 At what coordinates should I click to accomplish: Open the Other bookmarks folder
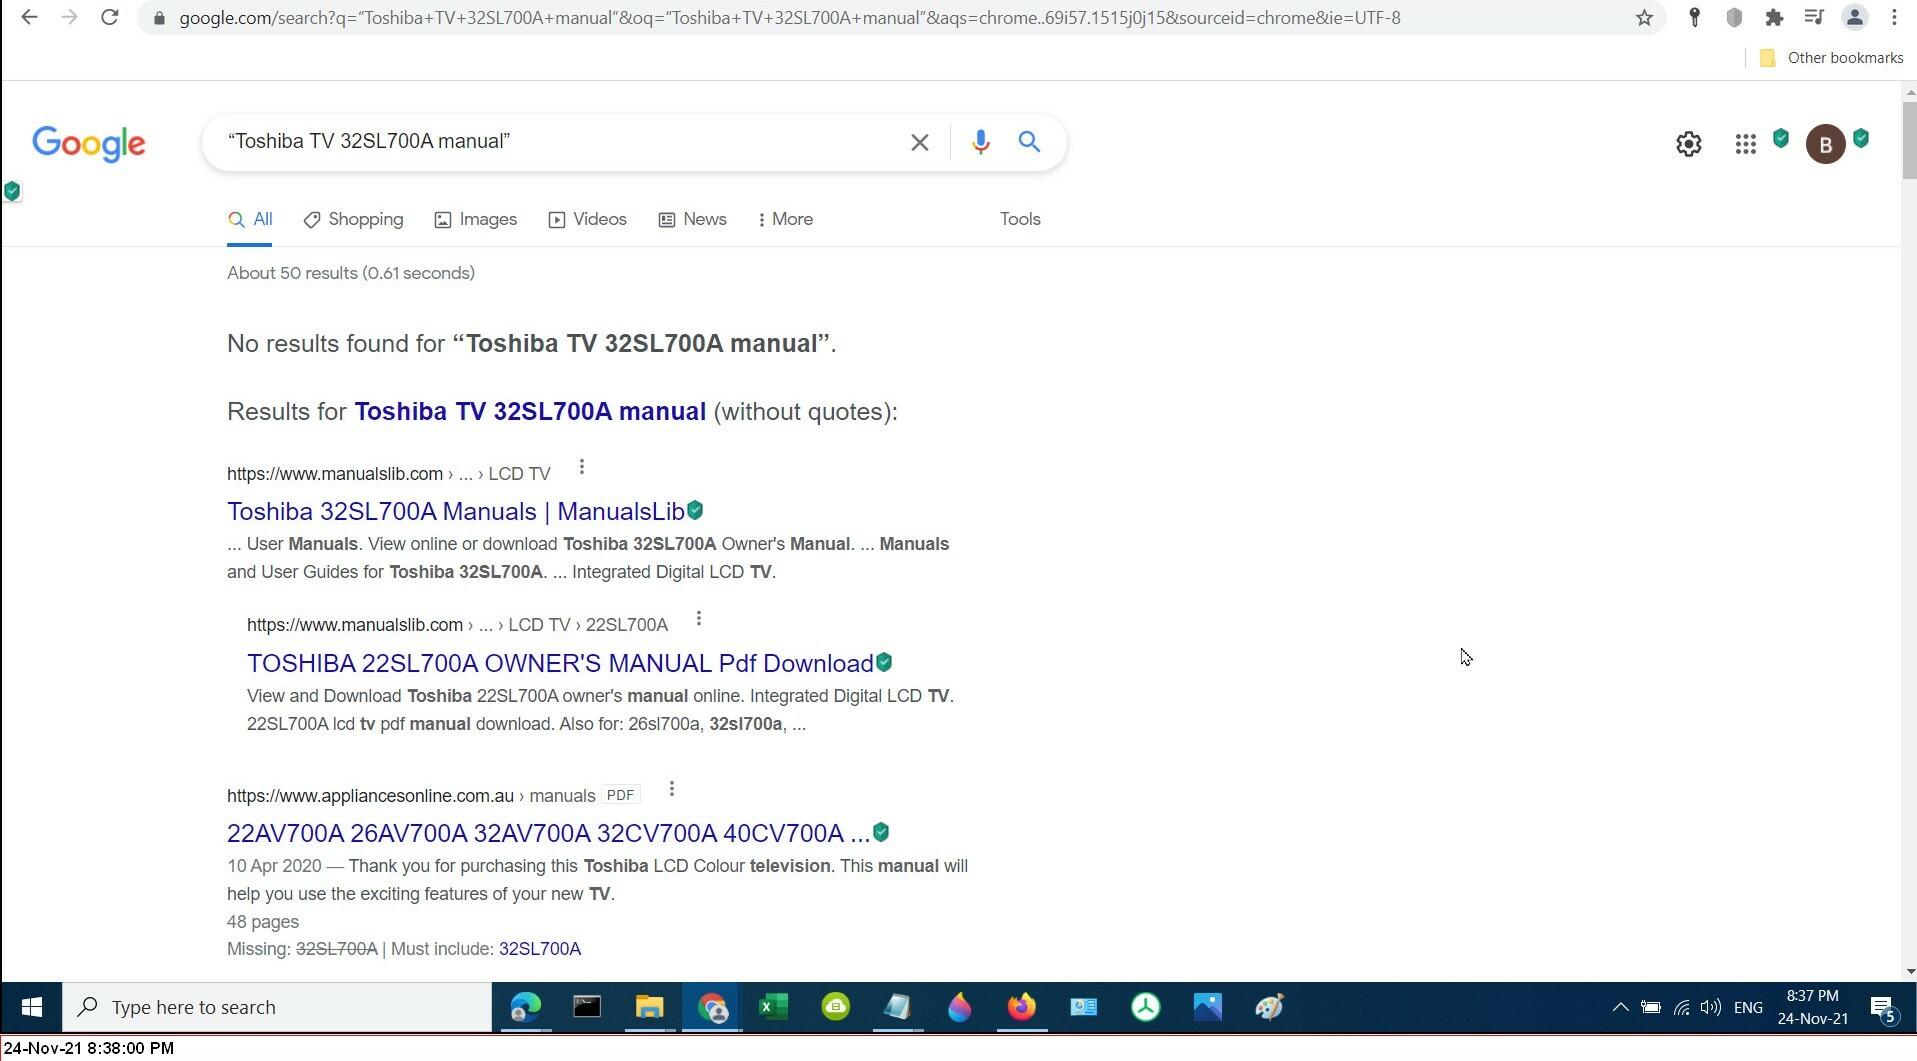coord(1831,58)
